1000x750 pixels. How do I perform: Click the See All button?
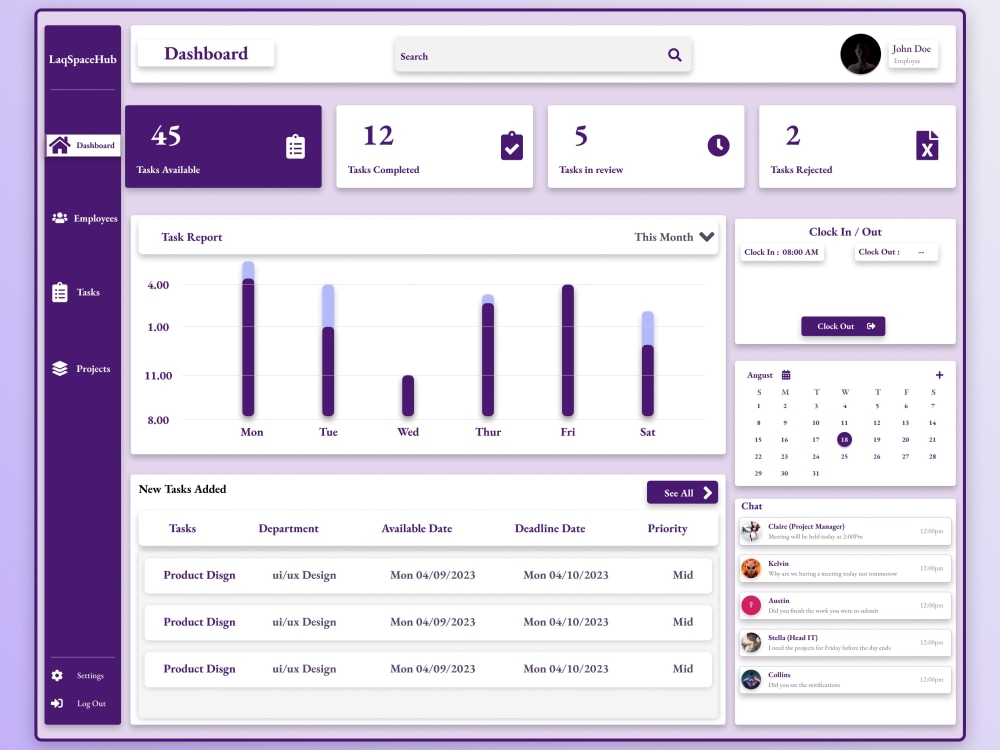pos(682,492)
